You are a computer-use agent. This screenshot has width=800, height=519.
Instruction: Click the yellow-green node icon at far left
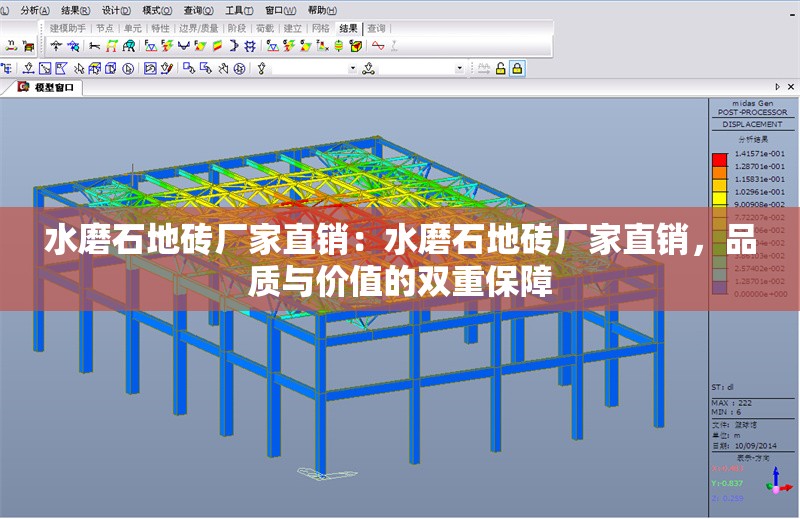coord(11,46)
